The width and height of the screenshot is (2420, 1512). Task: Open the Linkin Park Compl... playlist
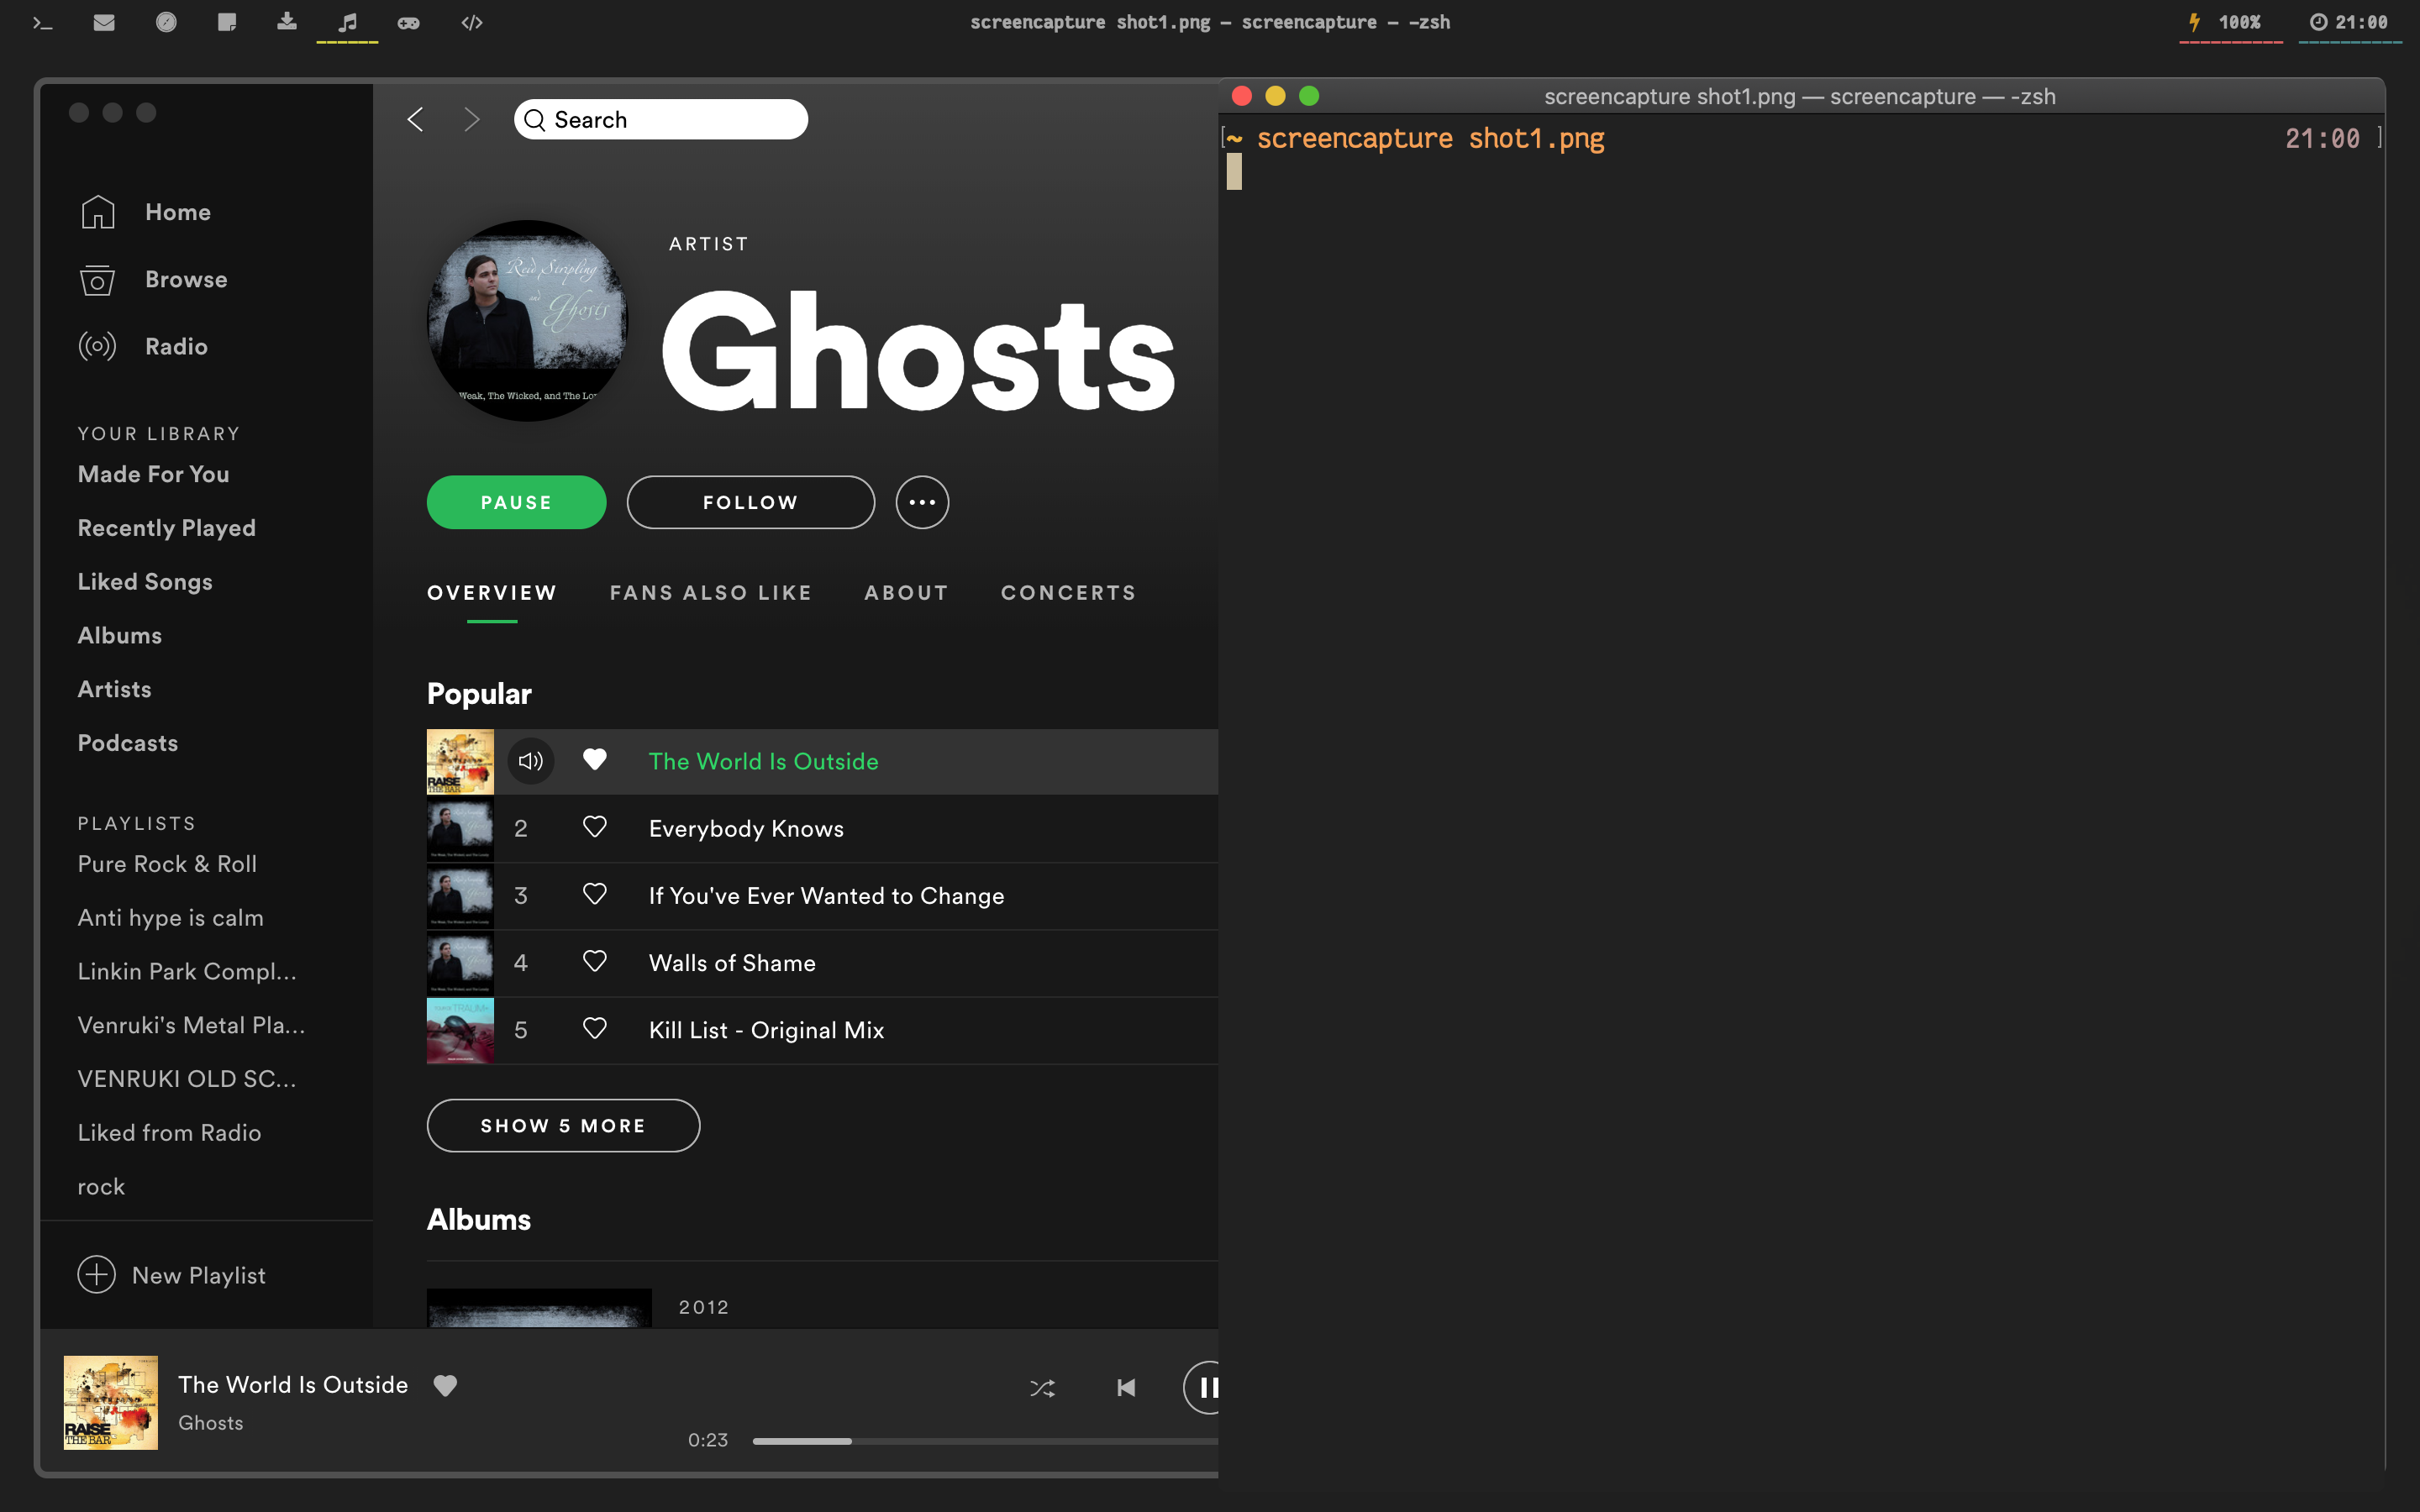click(x=187, y=972)
